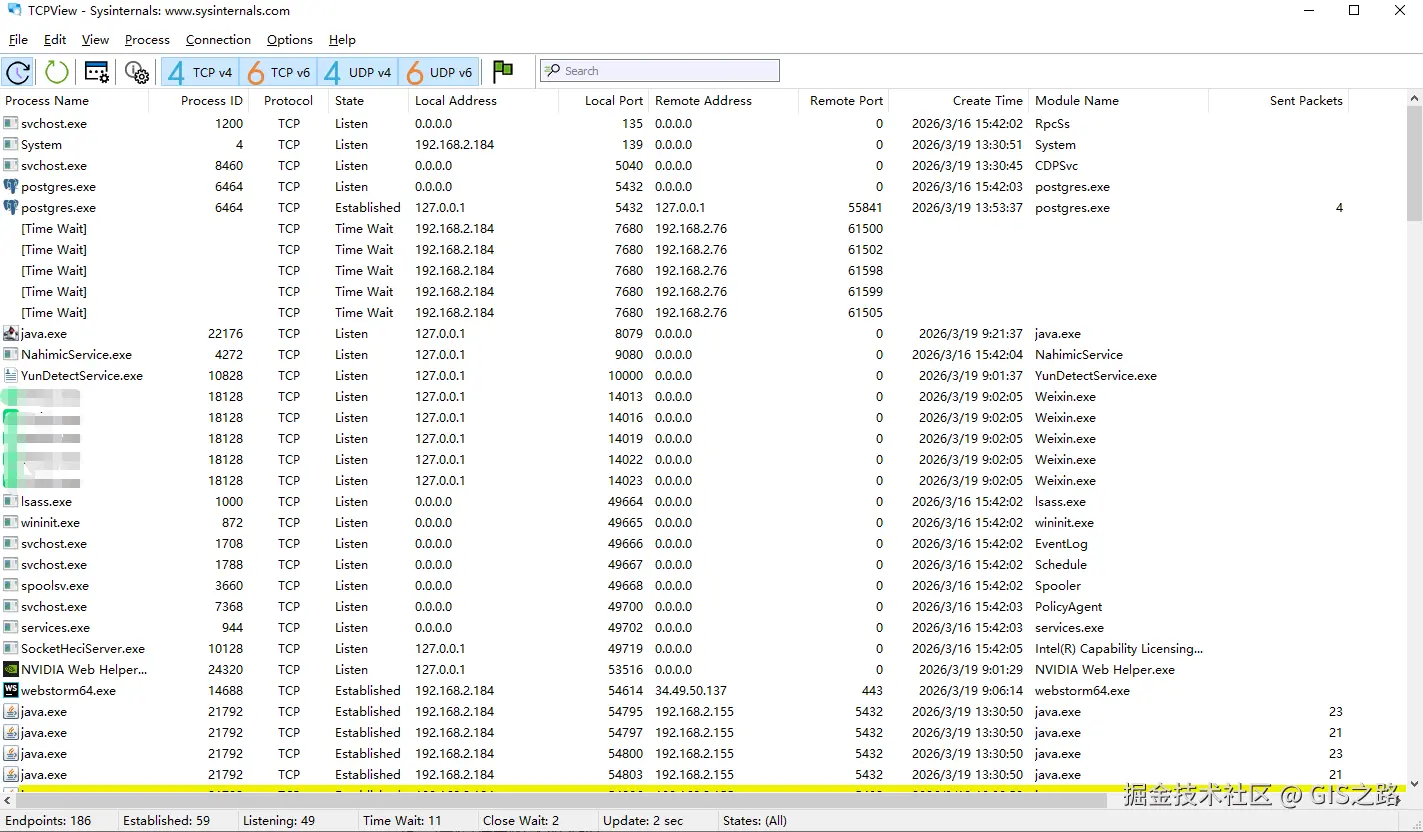Open the window-with-gear options icon

click(97, 72)
